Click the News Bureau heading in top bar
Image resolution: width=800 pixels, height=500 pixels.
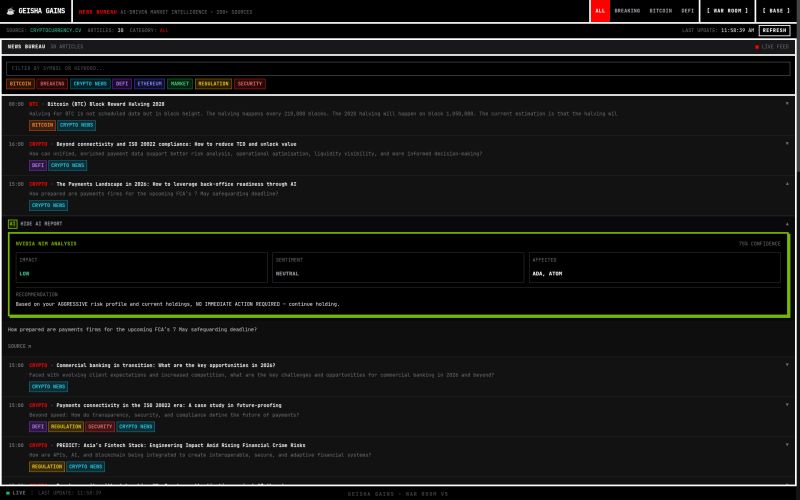(98, 12)
